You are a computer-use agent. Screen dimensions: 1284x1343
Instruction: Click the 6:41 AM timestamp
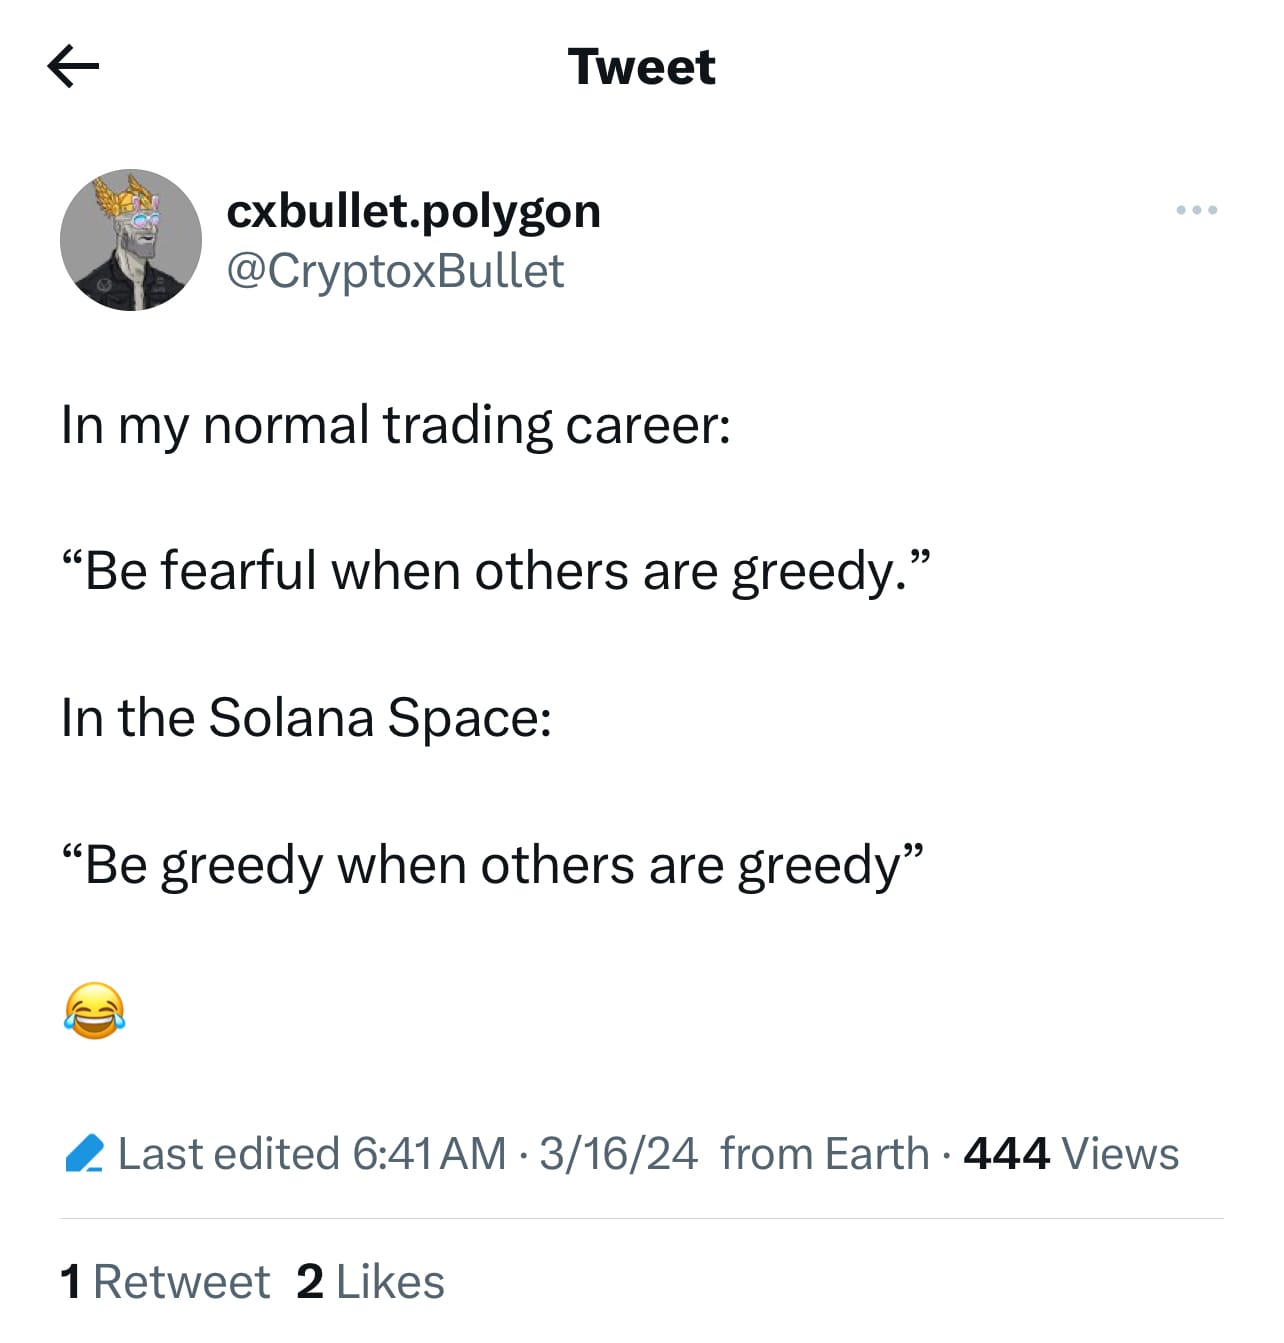(x=429, y=1154)
